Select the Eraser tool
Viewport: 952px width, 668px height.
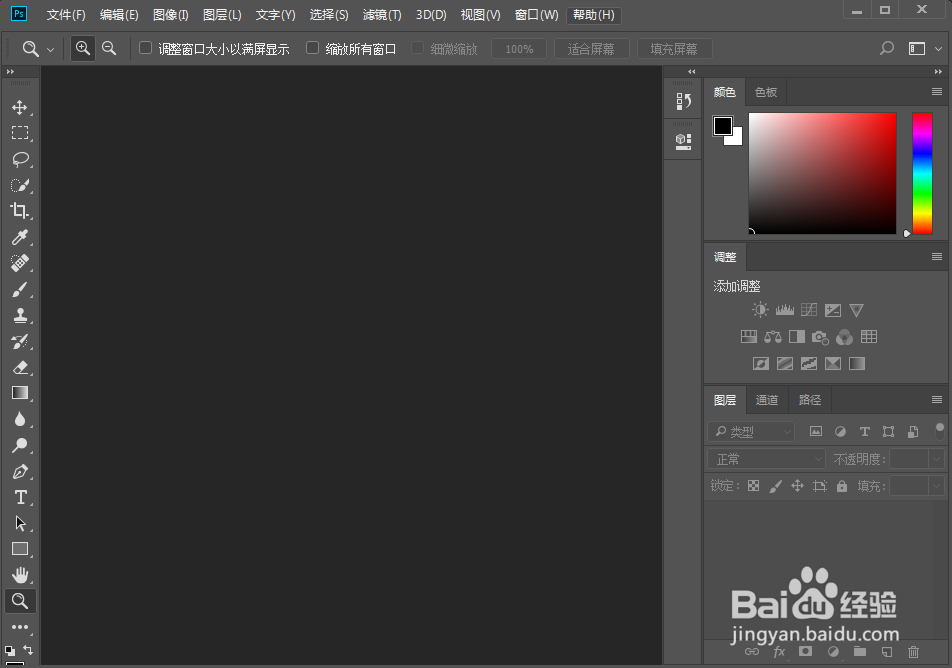pyautogui.click(x=20, y=367)
